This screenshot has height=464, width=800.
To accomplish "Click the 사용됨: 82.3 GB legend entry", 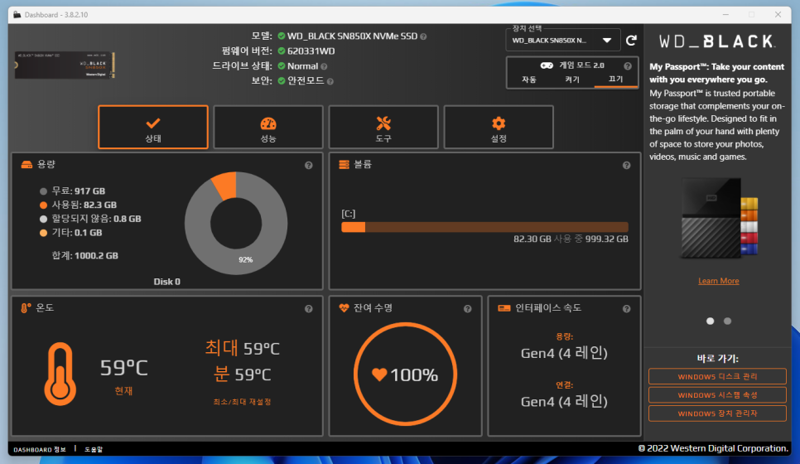I will tap(78, 205).
